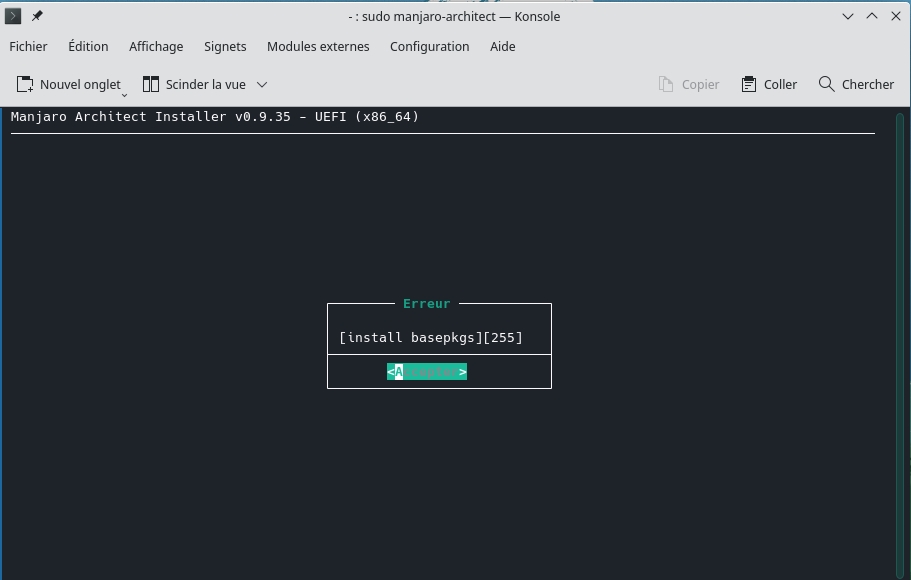Open the Configuration menu
This screenshot has width=911, height=580.
click(429, 46)
